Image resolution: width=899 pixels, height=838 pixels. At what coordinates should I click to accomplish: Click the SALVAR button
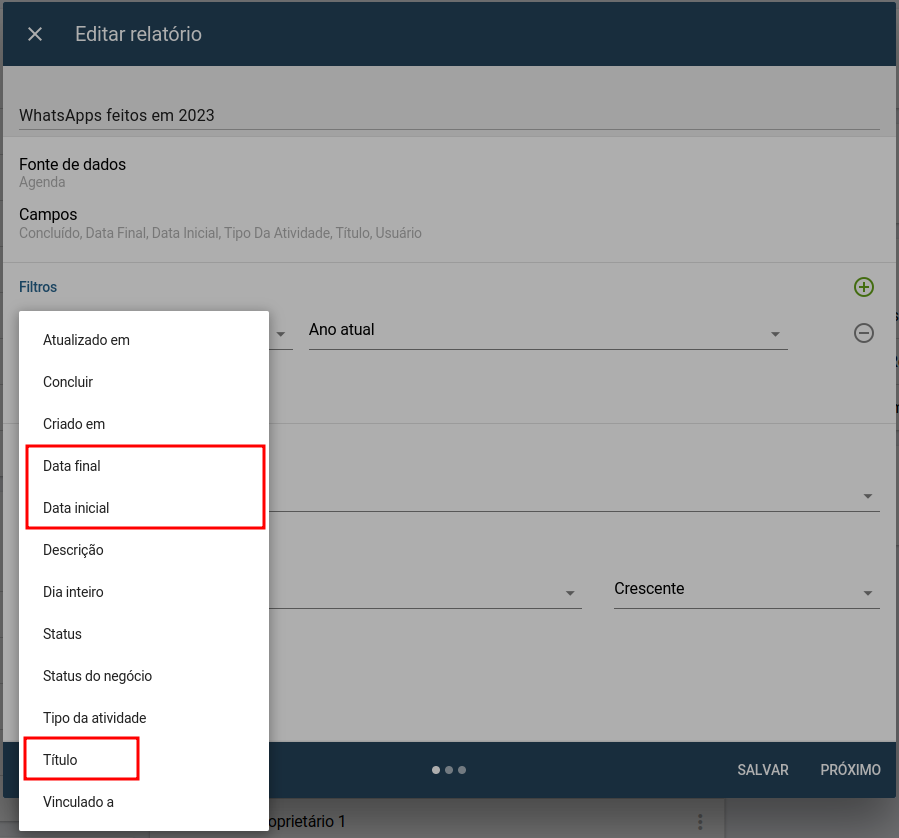tap(763, 770)
